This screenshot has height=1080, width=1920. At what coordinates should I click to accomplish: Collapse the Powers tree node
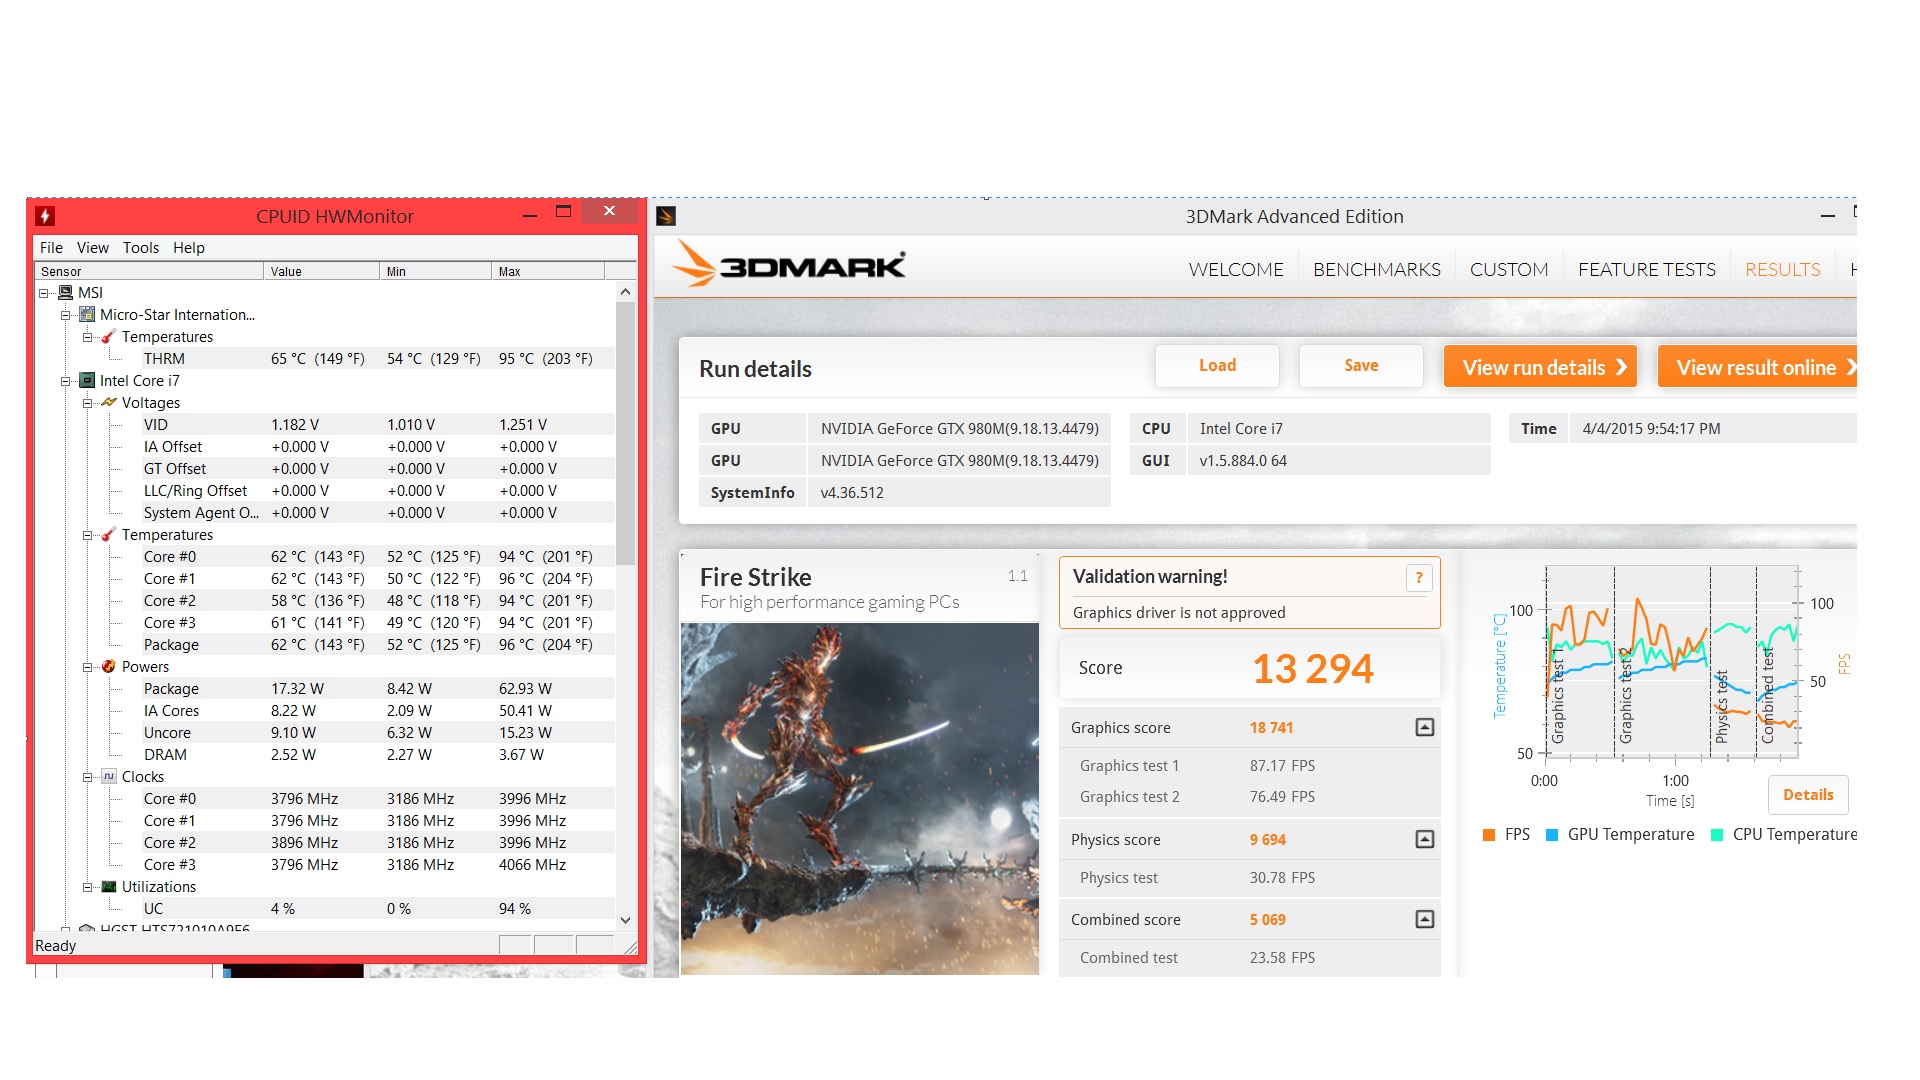tap(88, 667)
